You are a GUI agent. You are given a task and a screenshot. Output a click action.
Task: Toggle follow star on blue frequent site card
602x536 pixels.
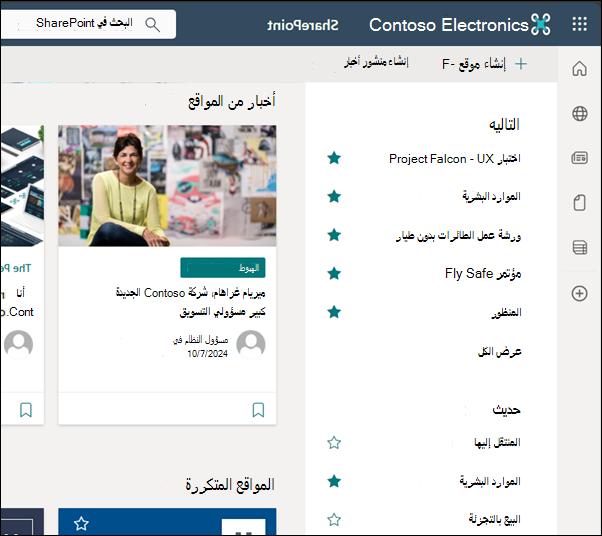(x=81, y=524)
